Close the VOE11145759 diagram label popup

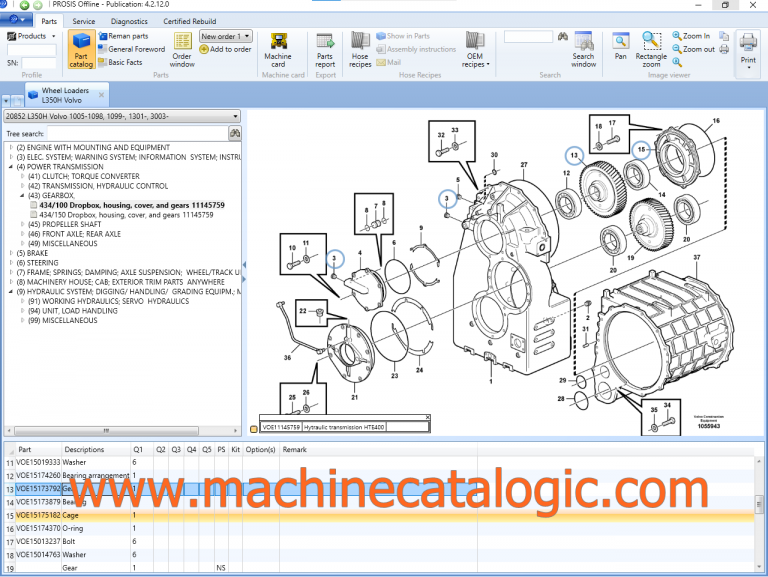(428, 417)
